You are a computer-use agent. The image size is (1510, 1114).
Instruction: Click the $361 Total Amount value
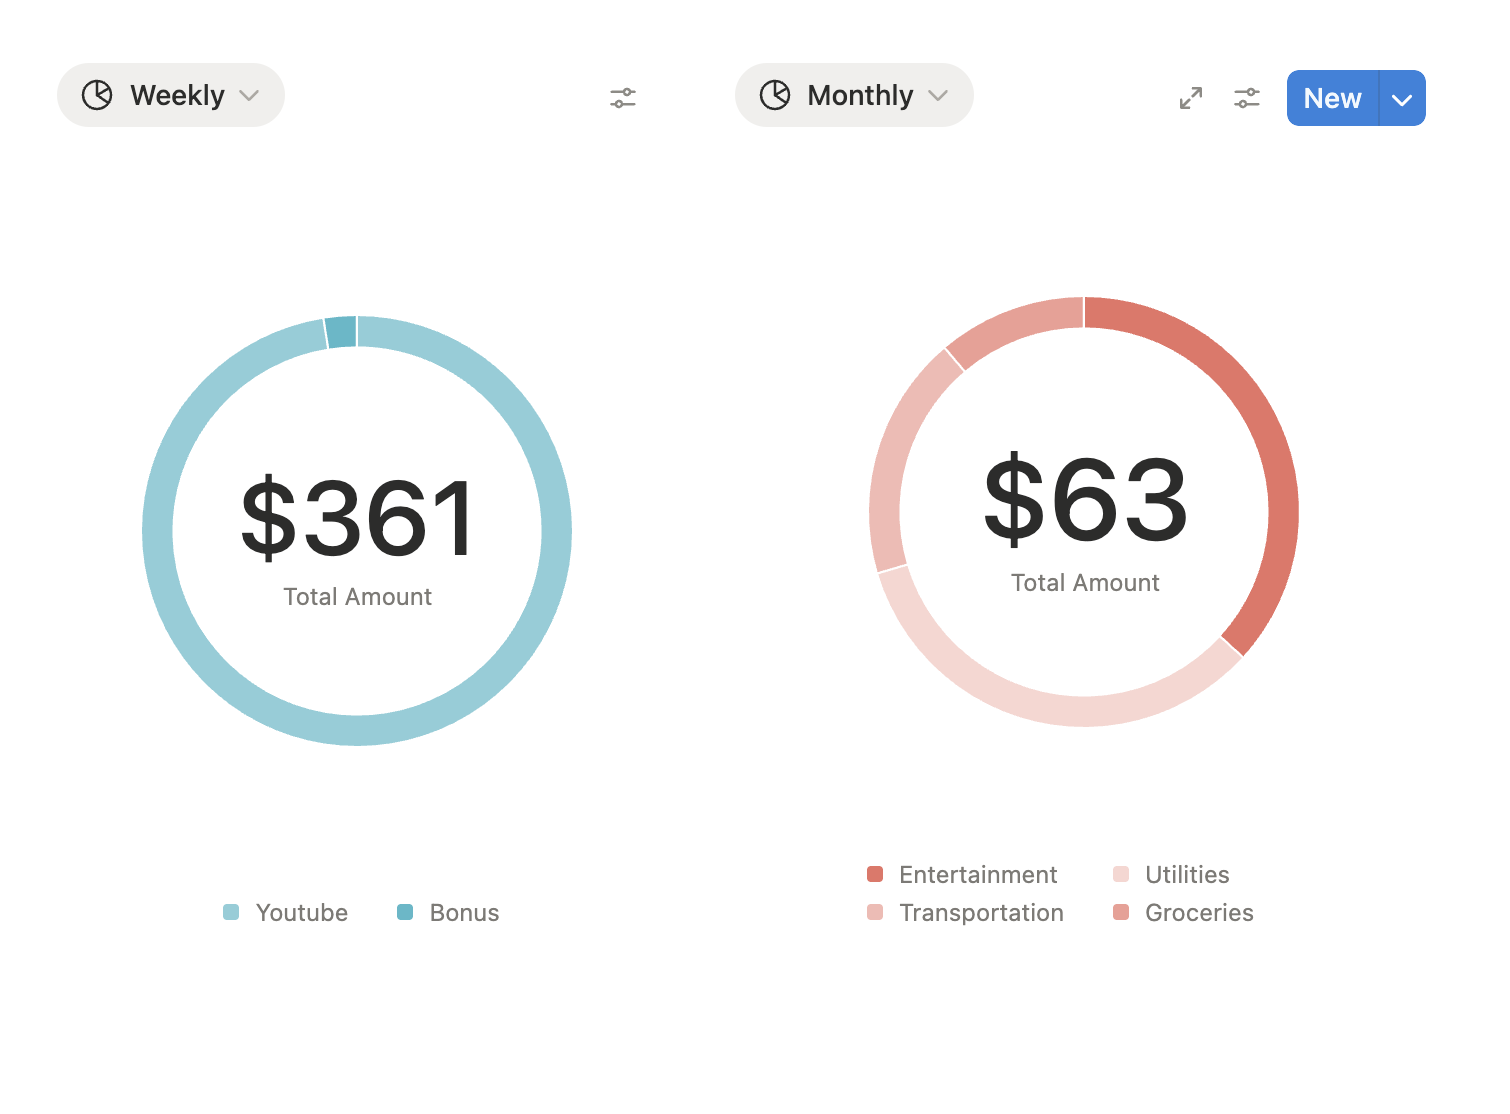[x=358, y=518]
